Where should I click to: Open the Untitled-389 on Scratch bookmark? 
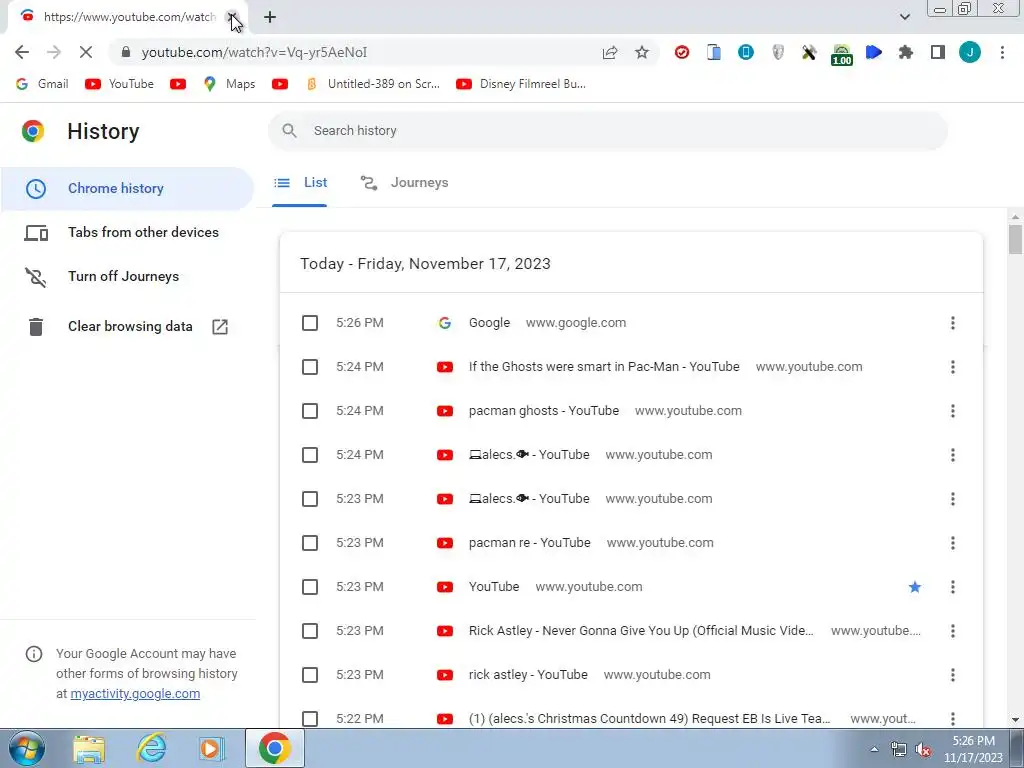[373, 84]
